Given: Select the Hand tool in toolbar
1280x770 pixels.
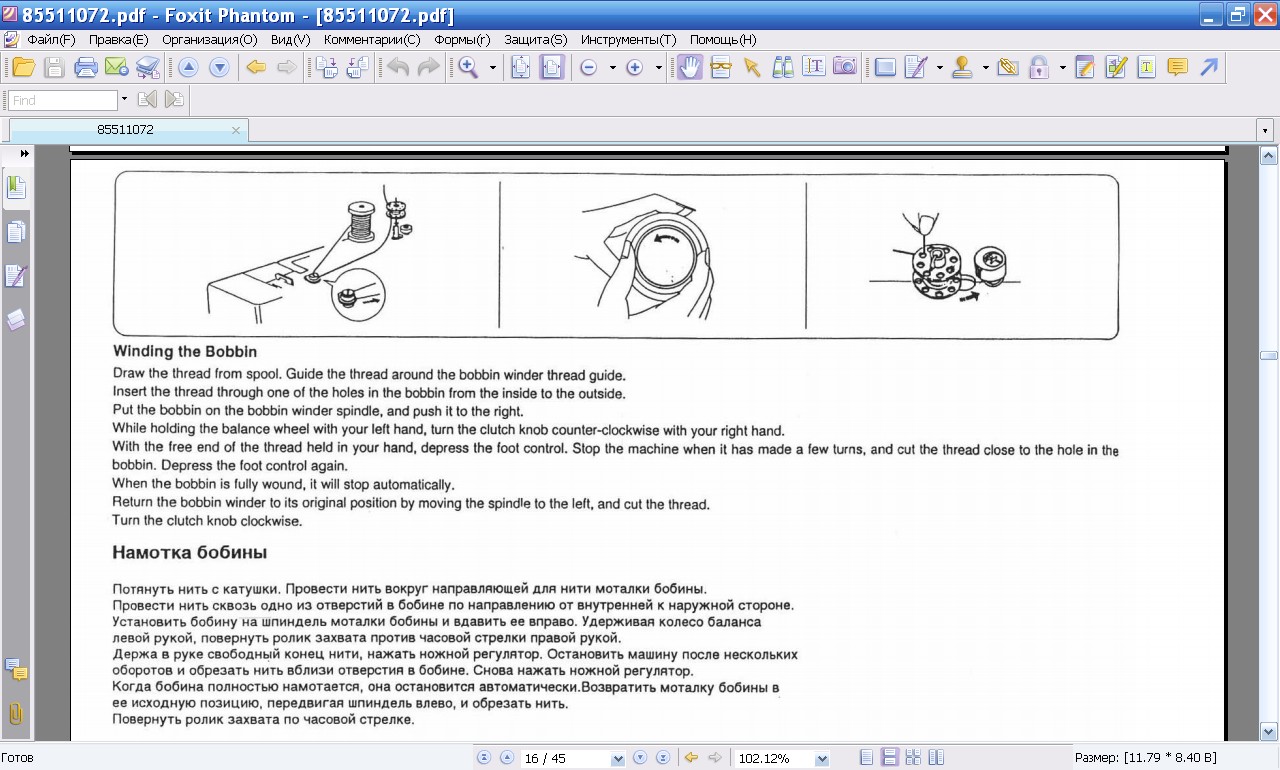Looking at the screenshot, I should coord(689,67).
